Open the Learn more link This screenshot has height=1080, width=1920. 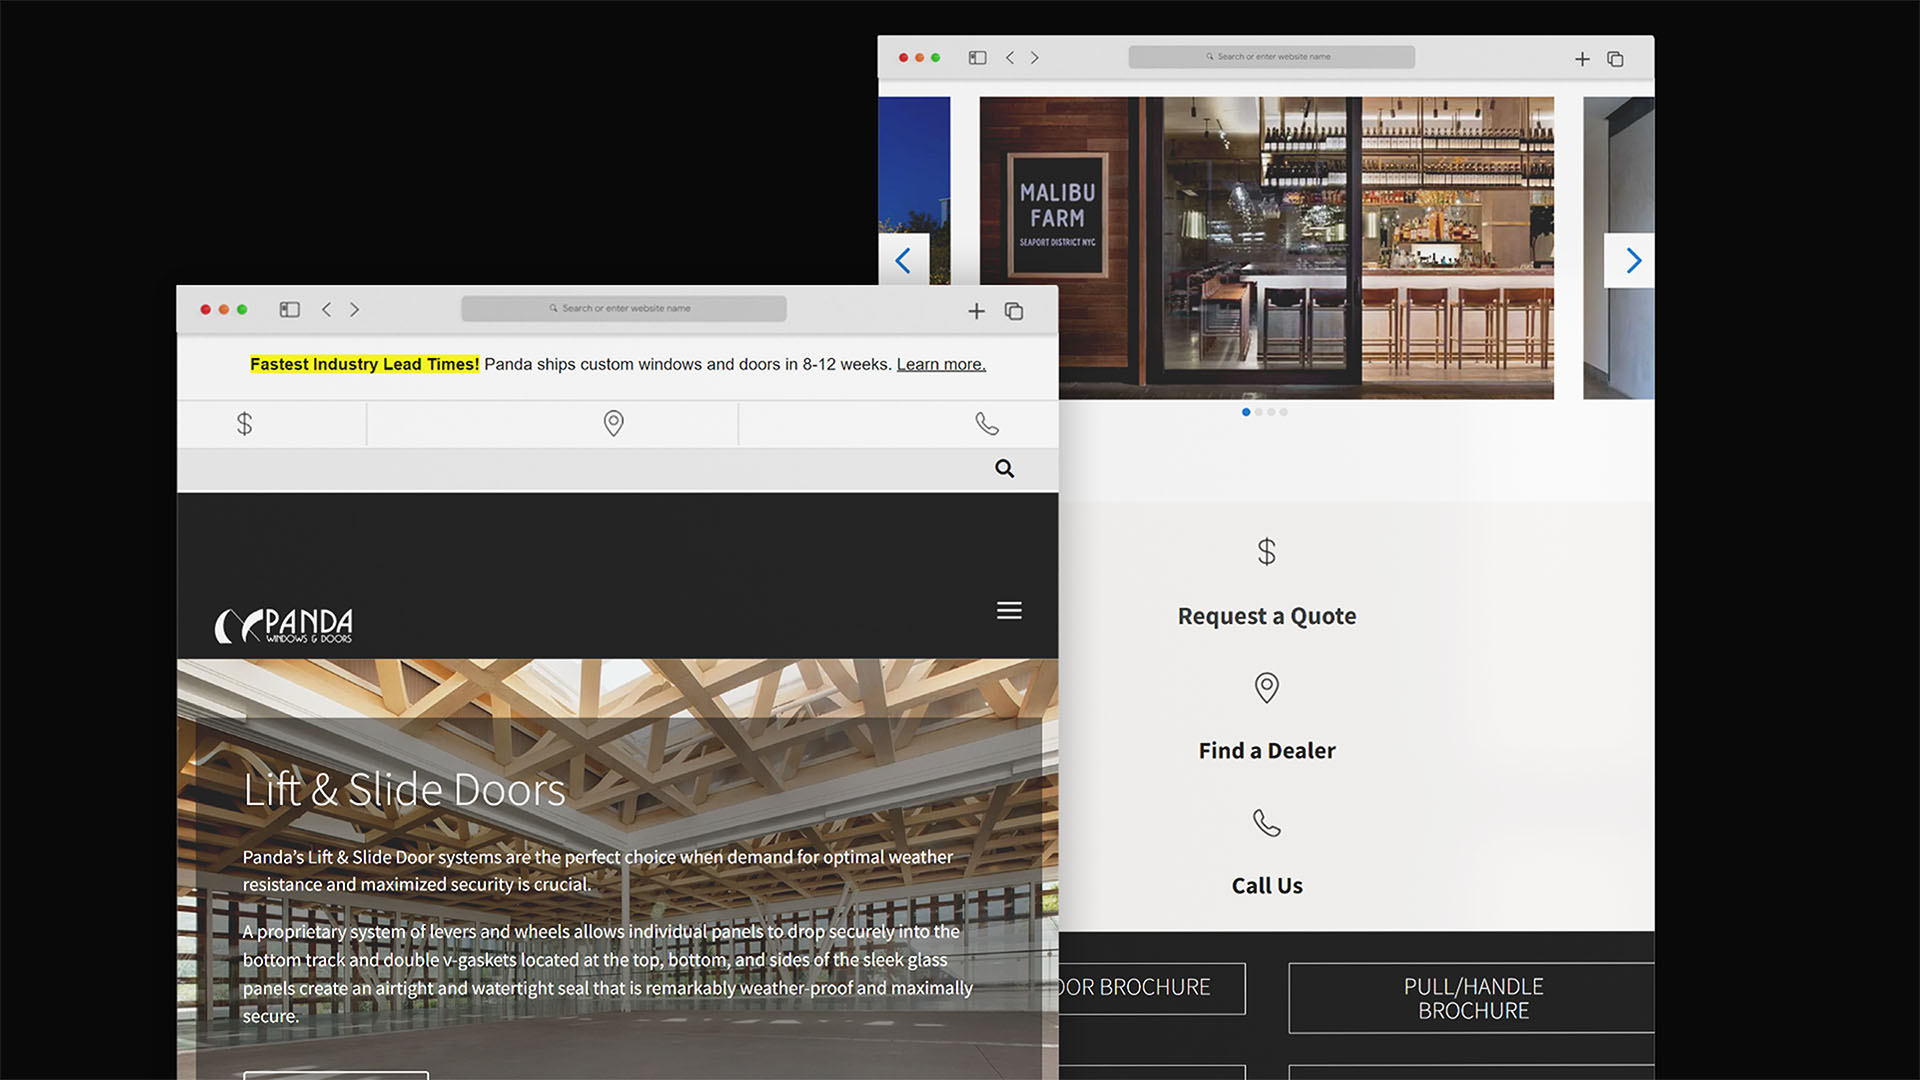point(941,364)
